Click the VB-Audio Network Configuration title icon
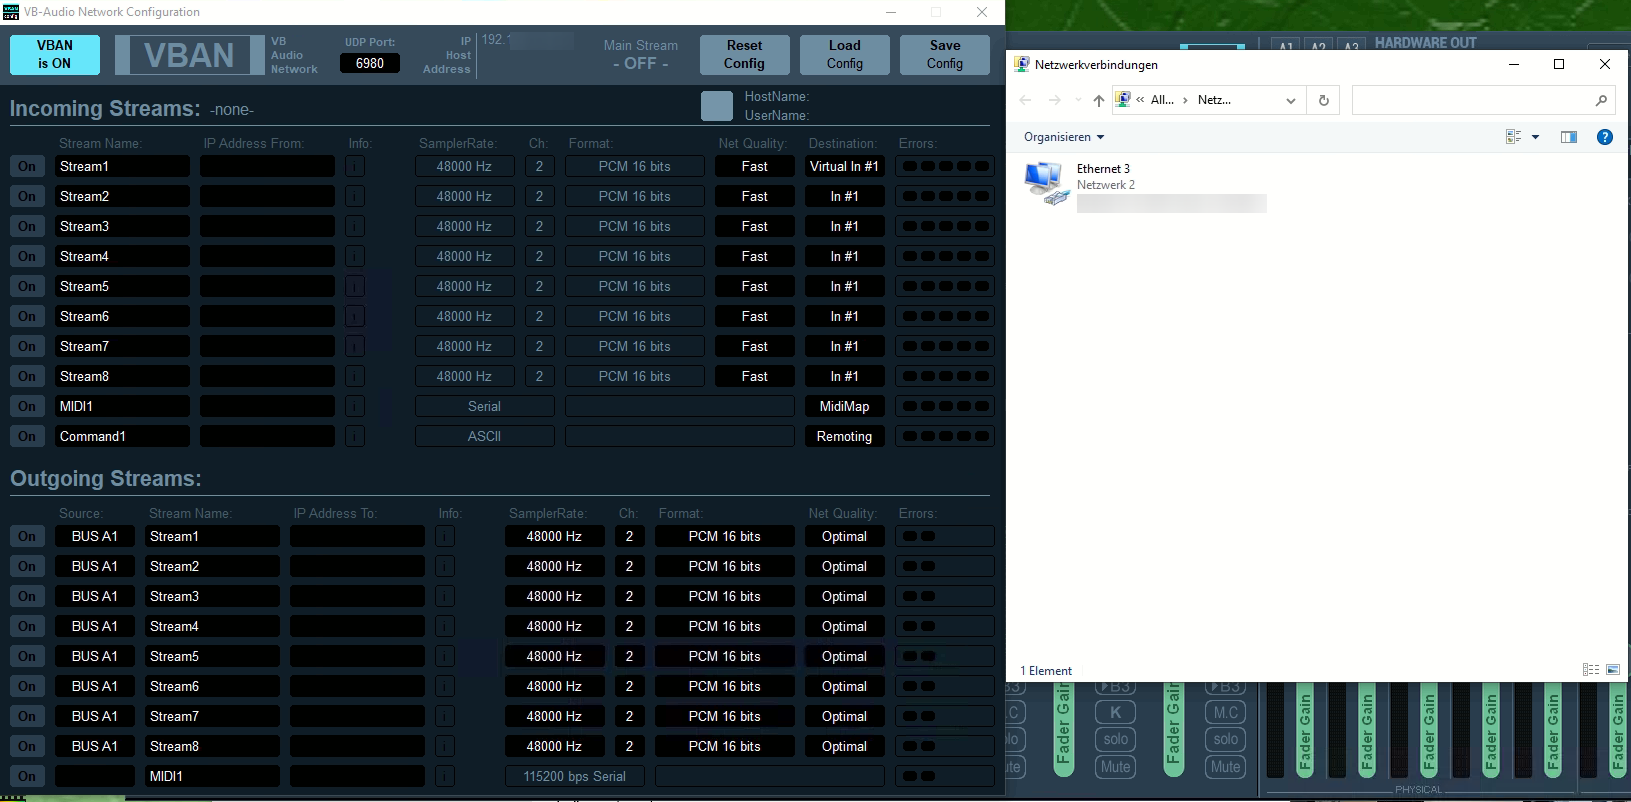Screen dimensions: 1631x802 pos(11,12)
